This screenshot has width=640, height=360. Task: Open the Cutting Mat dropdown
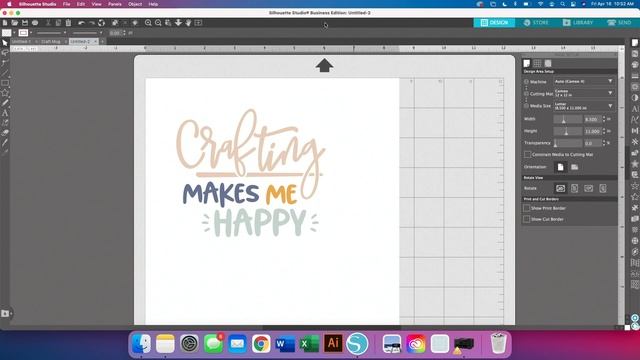pyautogui.click(x=584, y=93)
